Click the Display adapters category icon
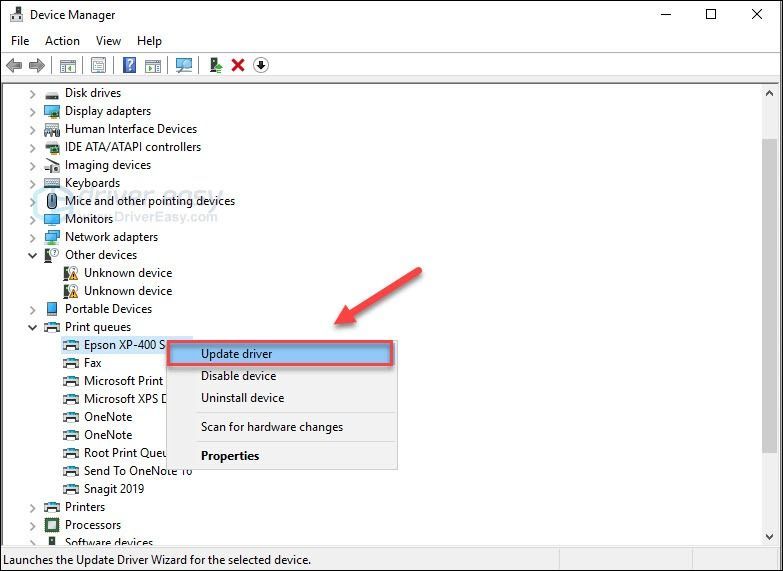 52,111
